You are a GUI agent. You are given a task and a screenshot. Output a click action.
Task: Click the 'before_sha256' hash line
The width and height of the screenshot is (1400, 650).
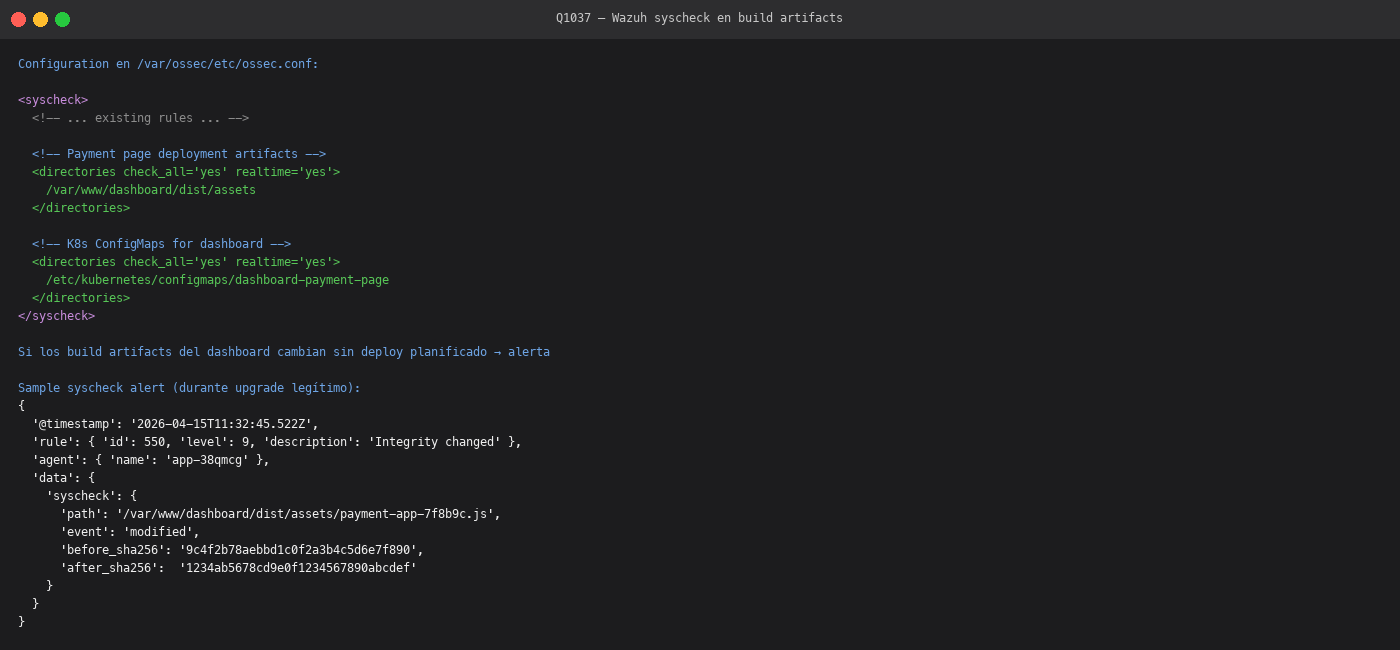pyautogui.click(x=242, y=550)
